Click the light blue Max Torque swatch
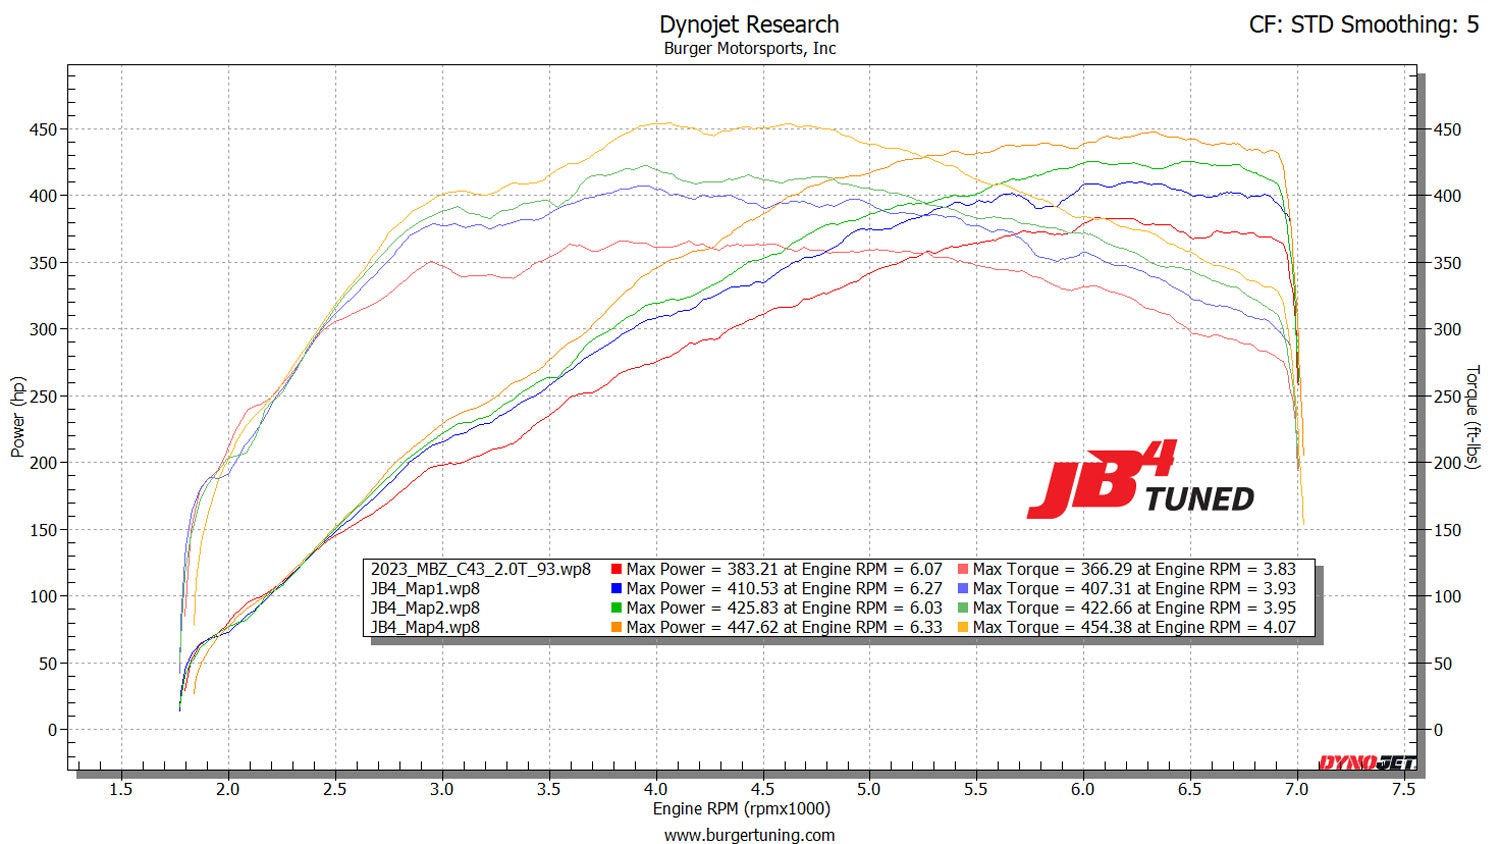This screenshot has height=844, width=1500. 962,589
